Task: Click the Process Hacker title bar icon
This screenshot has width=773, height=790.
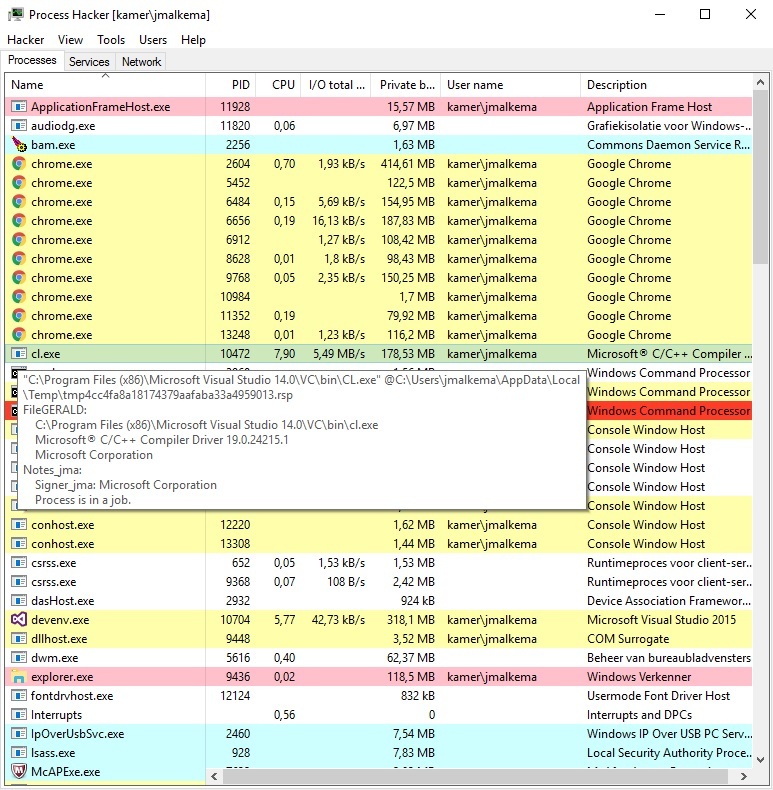Action: [x=15, y=15]
